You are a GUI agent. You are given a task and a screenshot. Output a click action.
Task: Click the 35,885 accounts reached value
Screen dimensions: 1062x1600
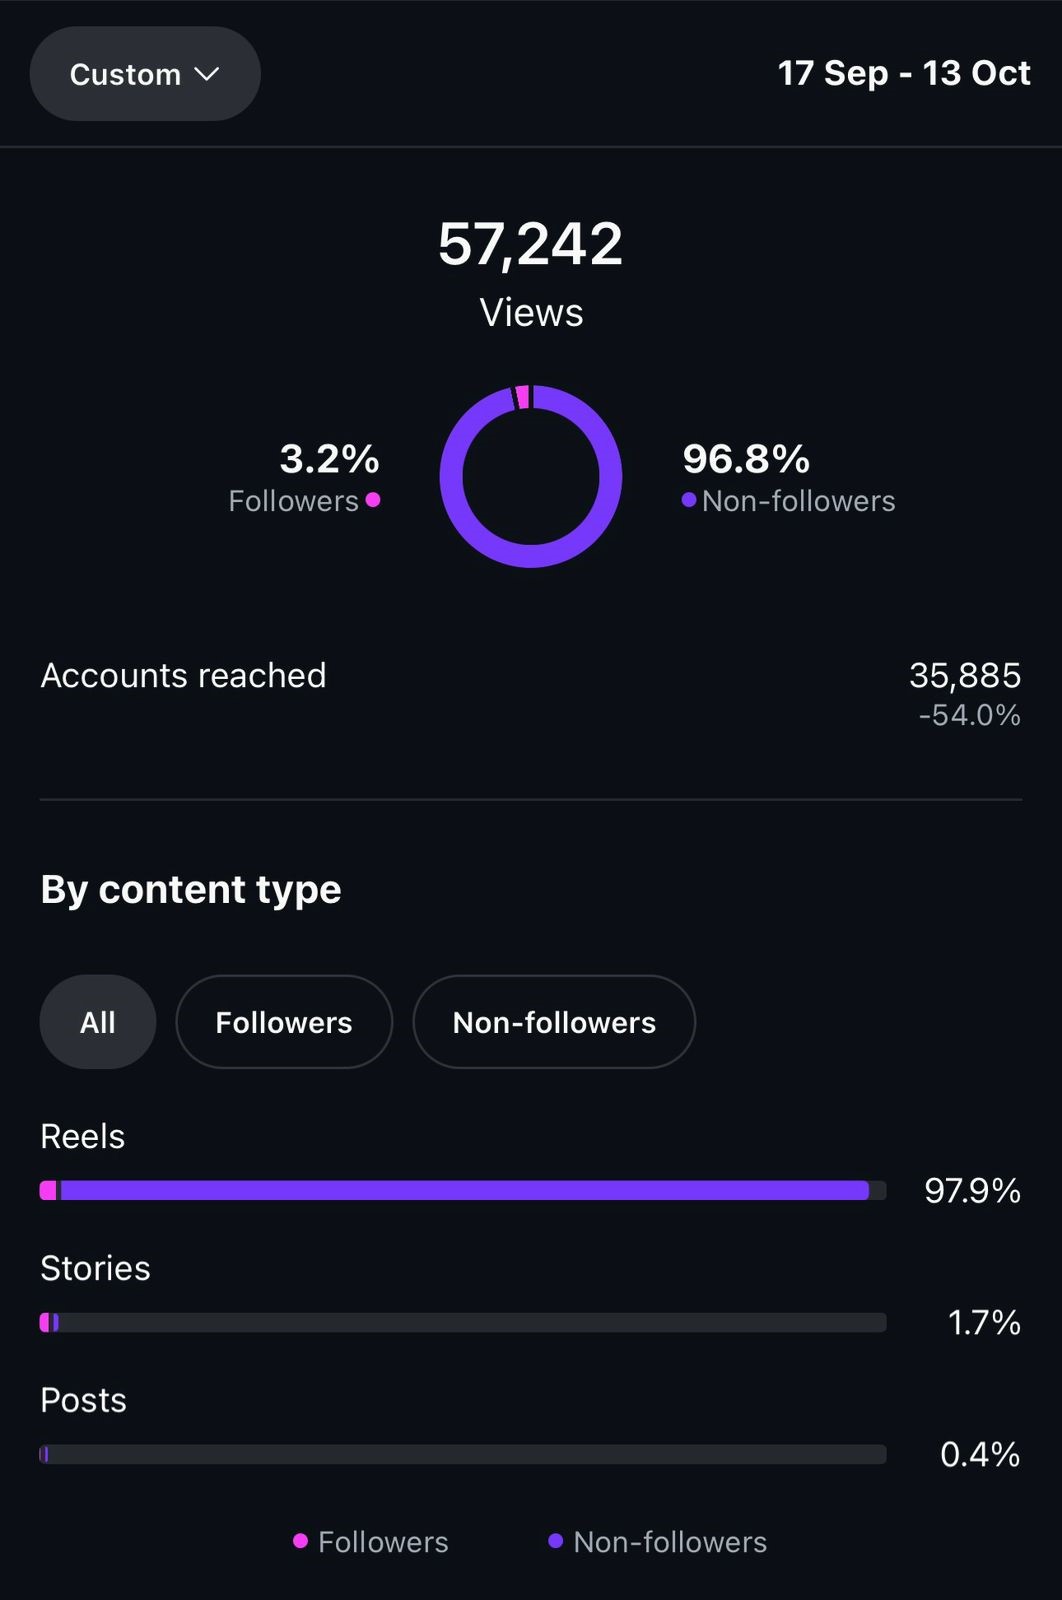click(x=964, y=676)
